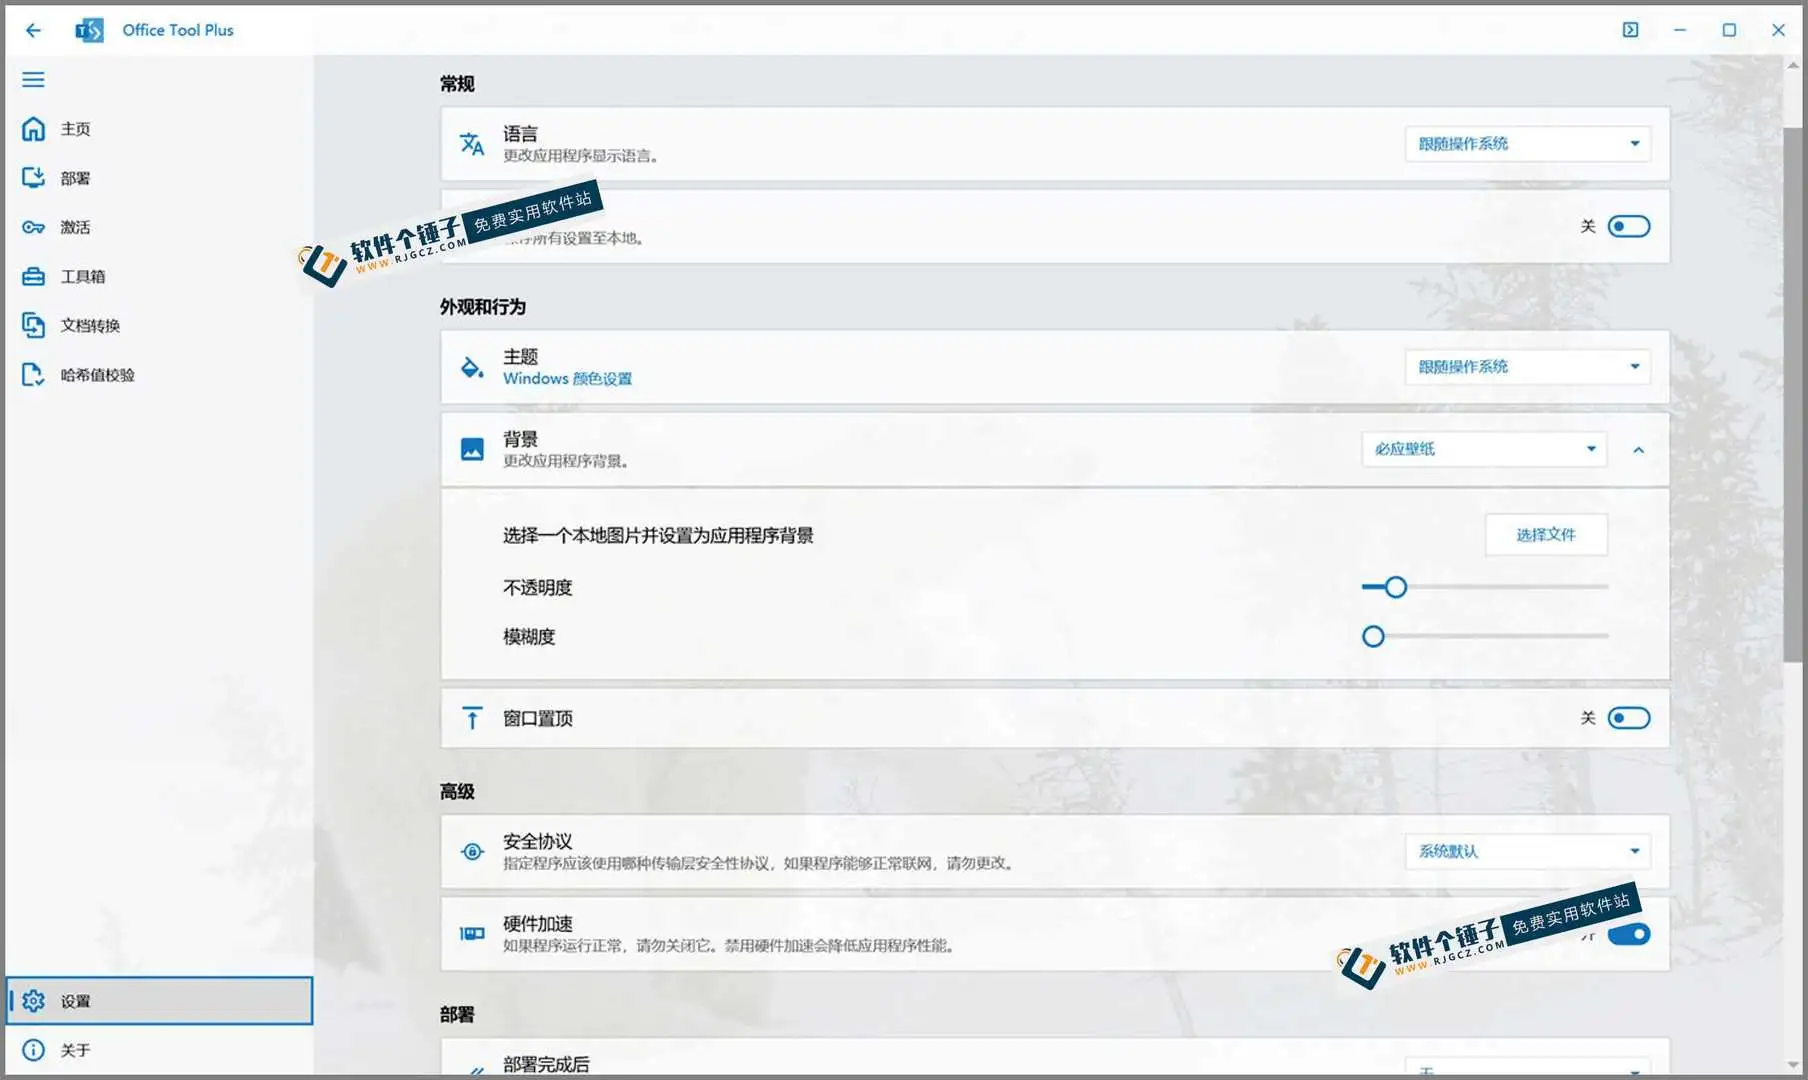Toggle the save settings locally switch
This screenshot has height=1080, width=1808.
point(1628,226)
